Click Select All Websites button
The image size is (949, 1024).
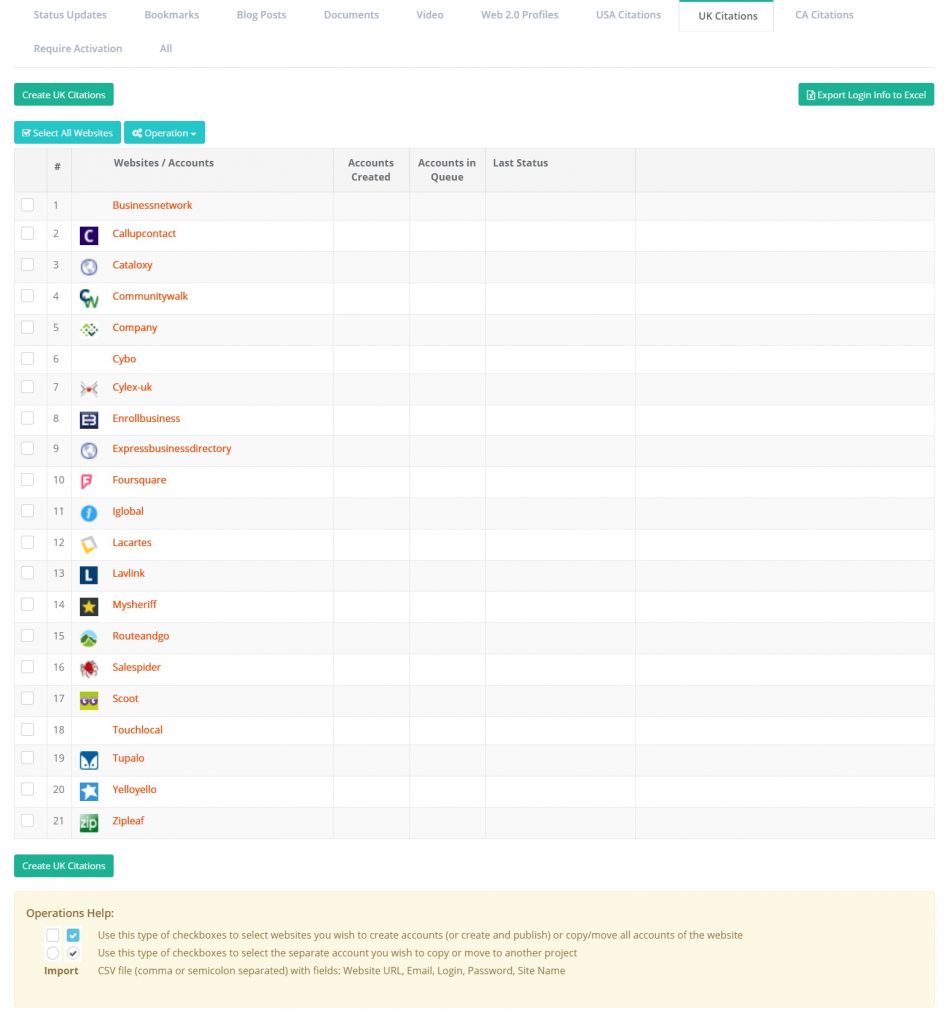pyautogui.click(x=67, y=133)
